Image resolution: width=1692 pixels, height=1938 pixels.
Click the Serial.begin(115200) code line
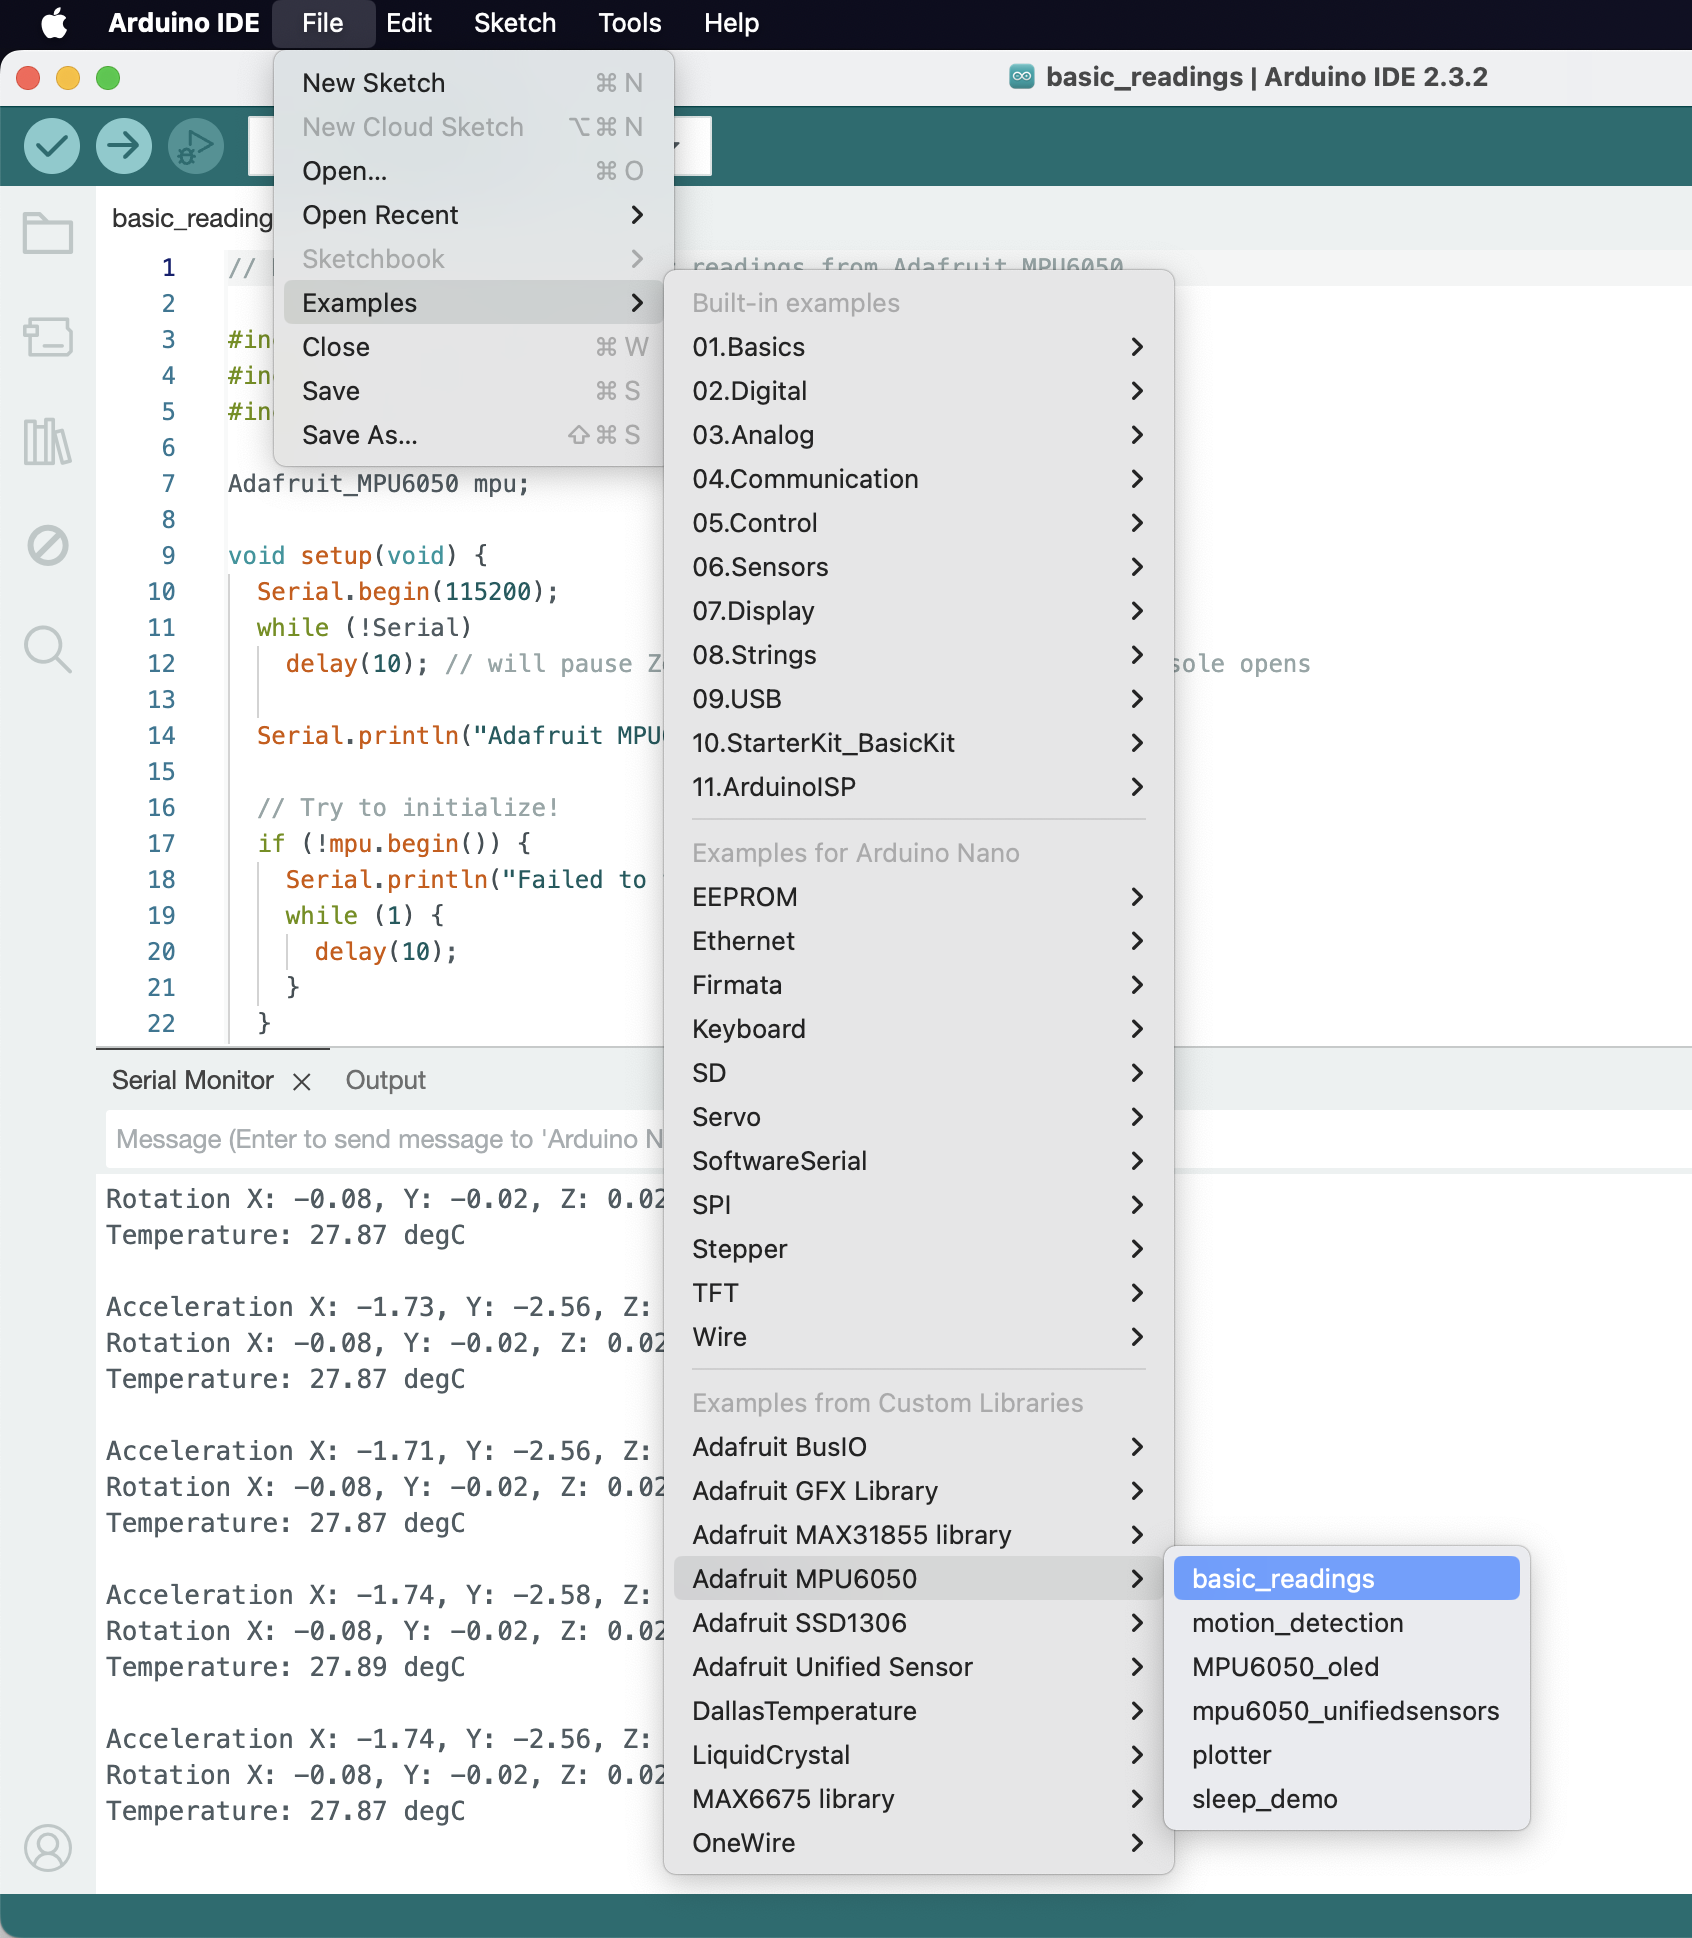coord(407,592)
